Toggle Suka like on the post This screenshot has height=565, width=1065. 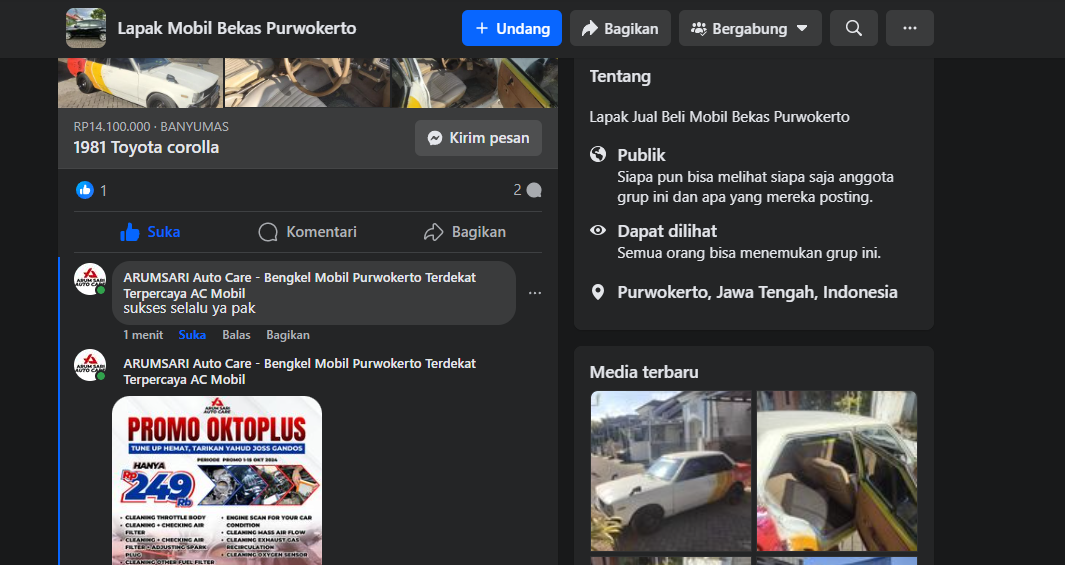150,232
